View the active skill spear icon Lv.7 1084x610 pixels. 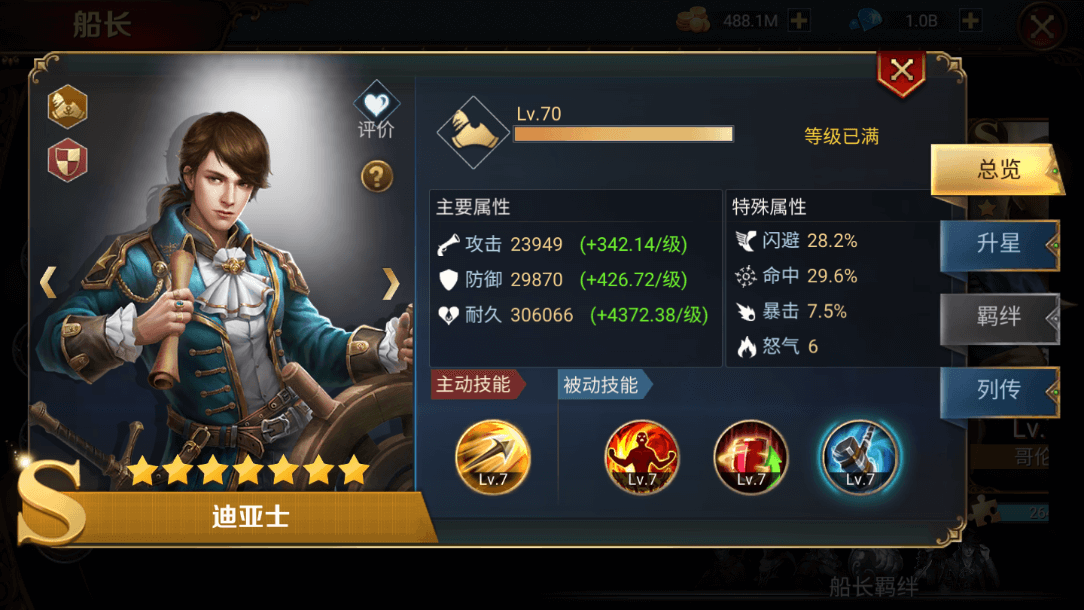493,457
